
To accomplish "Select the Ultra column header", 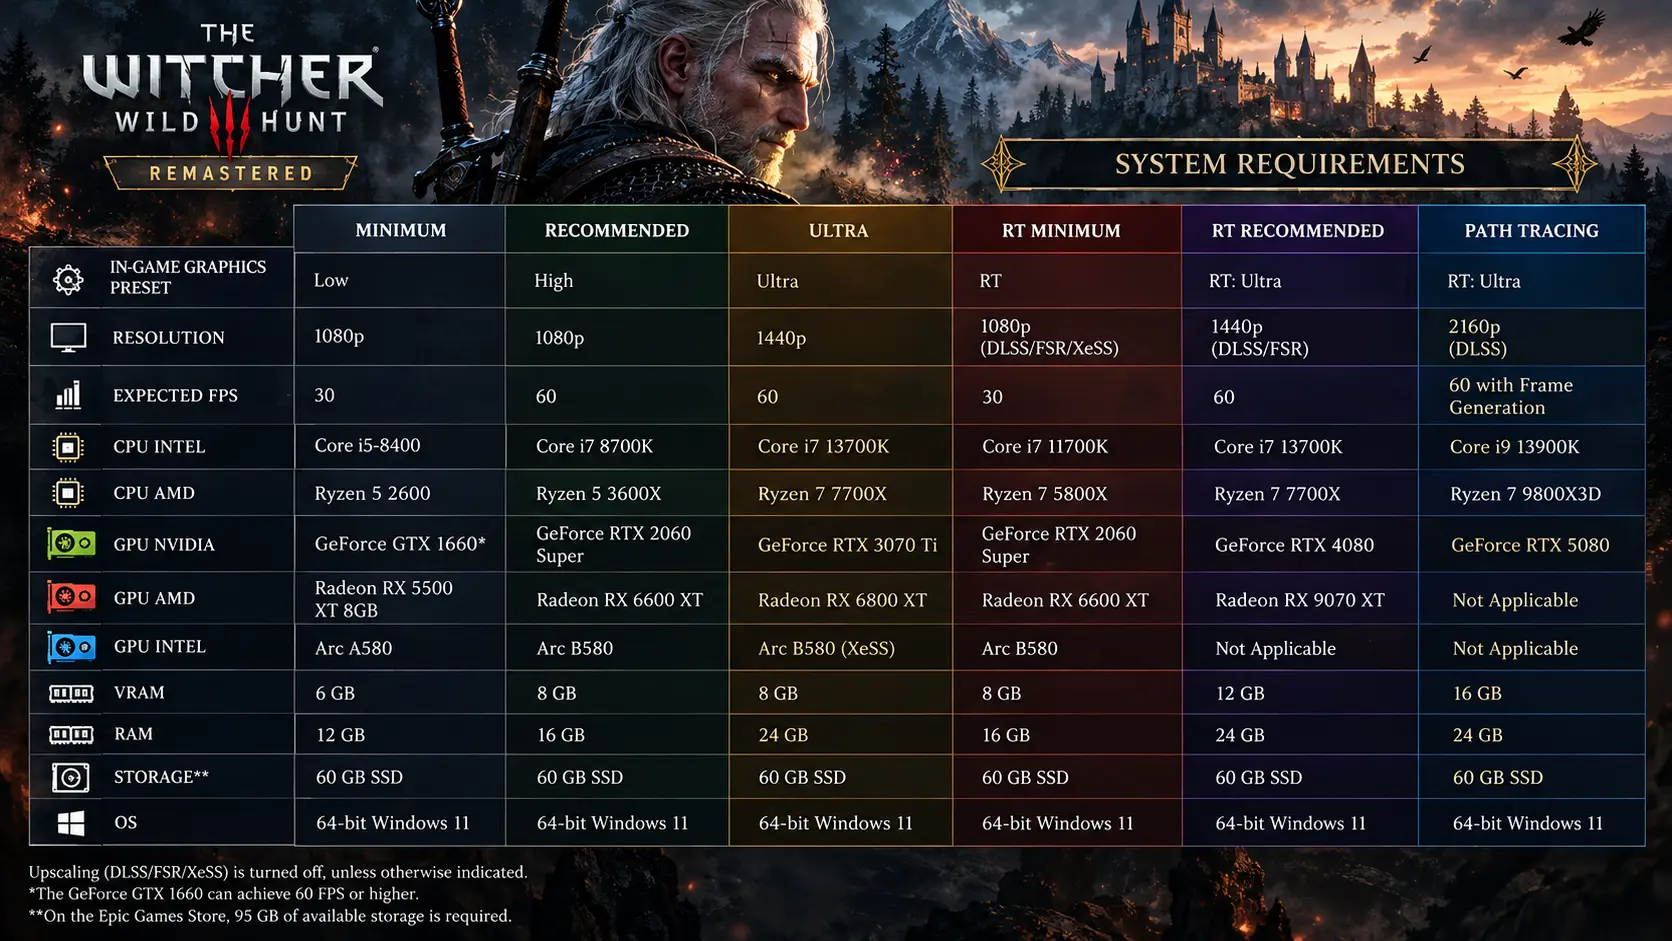I will (839, 230).
